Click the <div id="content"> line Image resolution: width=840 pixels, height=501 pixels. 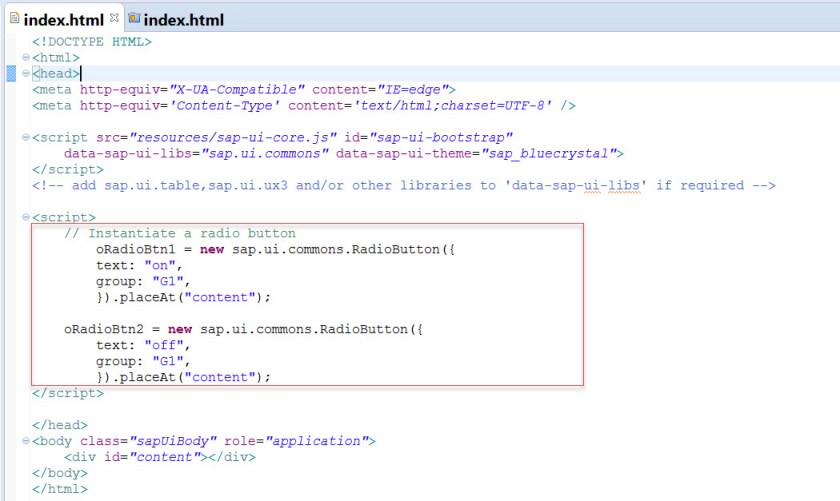point(160,458)
